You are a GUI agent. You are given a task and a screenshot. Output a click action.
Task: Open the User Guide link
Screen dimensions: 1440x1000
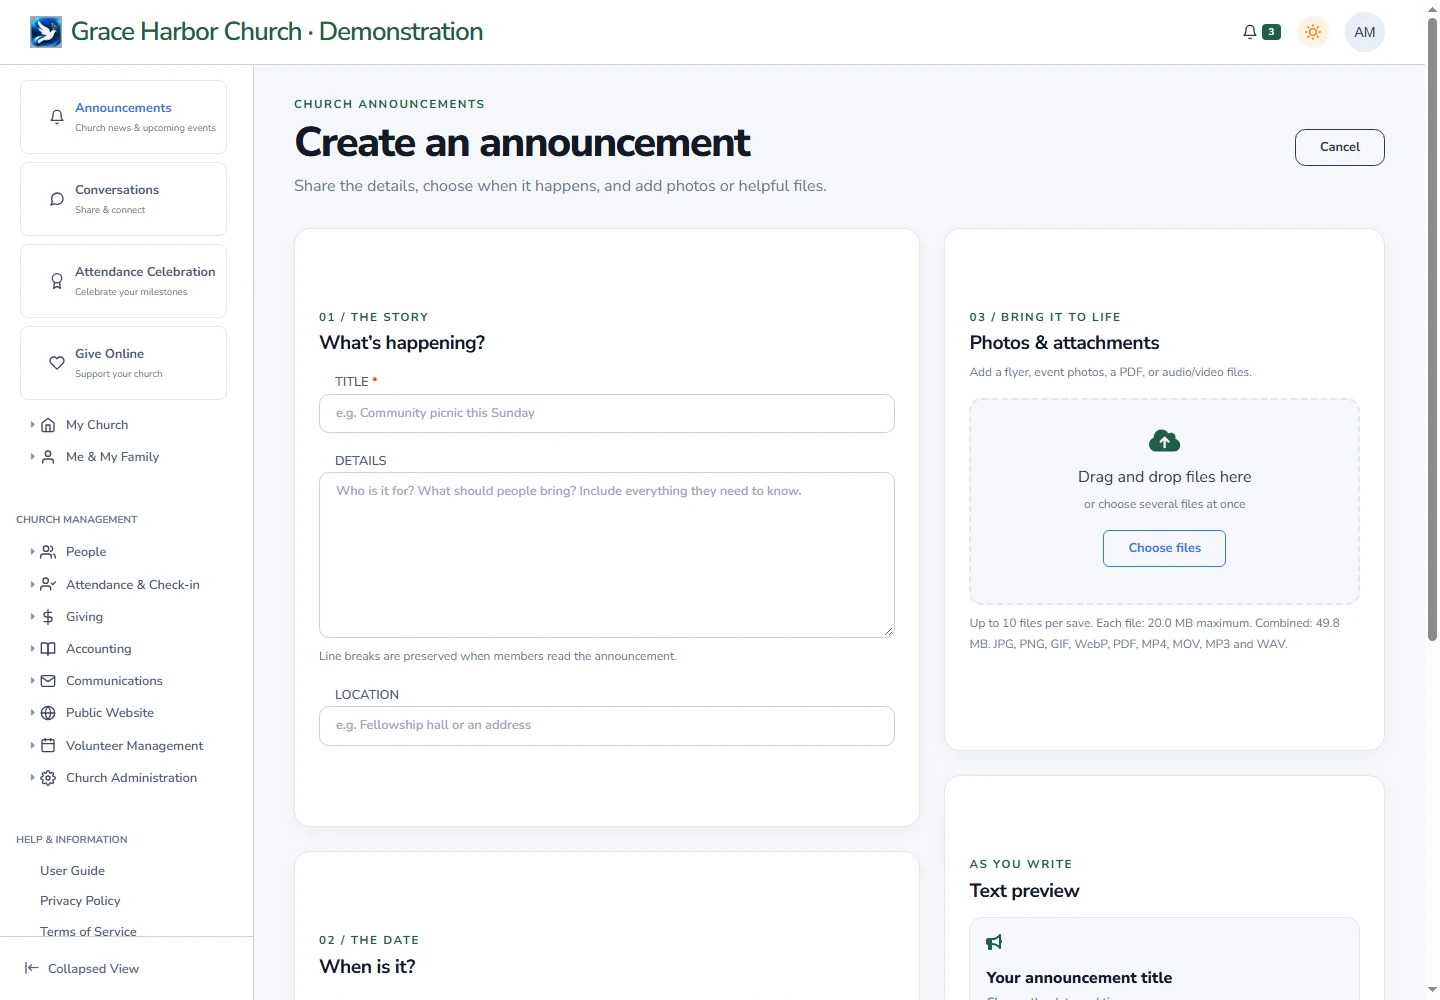click(72, 871)
